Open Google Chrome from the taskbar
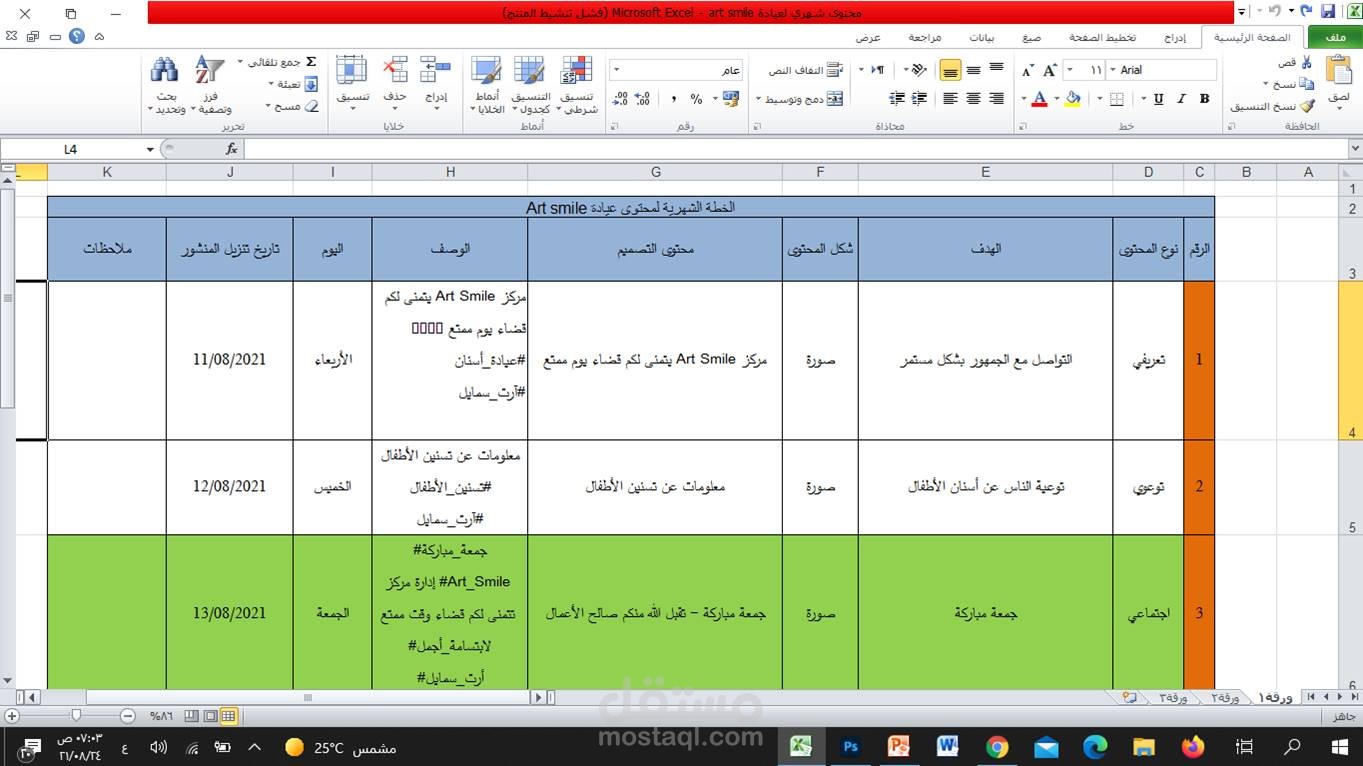The height and width of the screenshot is (766, 1363). coord(997,746)
